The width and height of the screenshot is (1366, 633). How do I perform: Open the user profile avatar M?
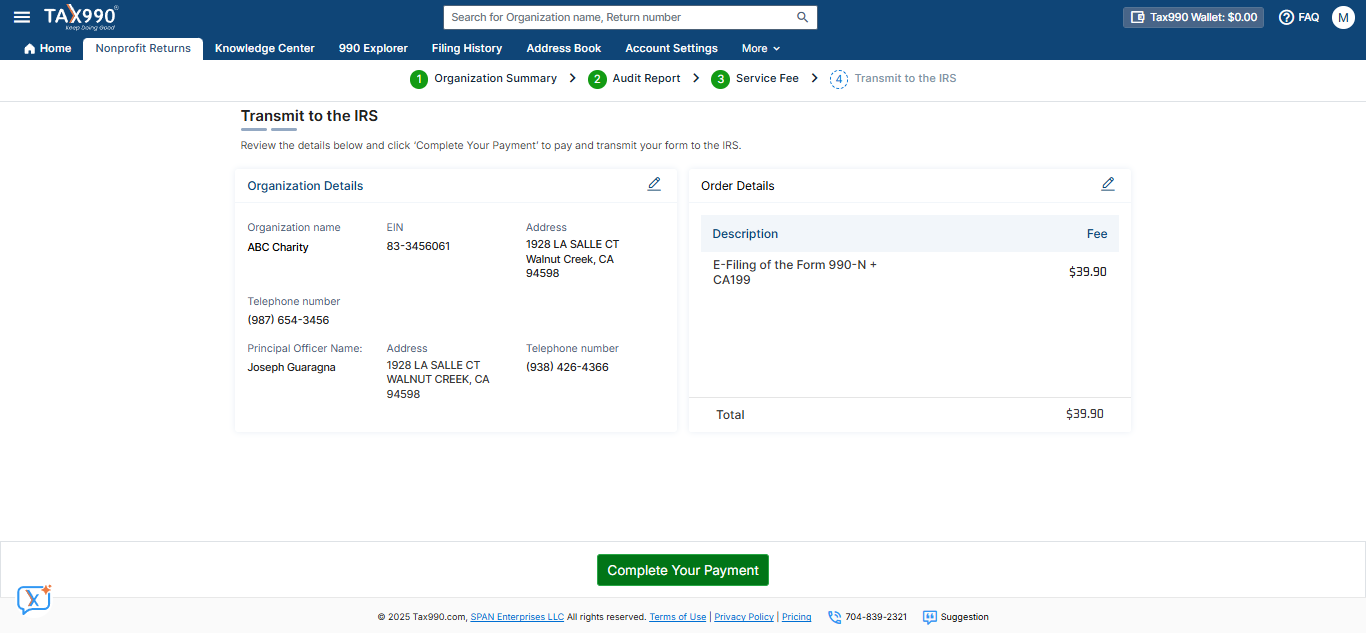pos(1343,17)
